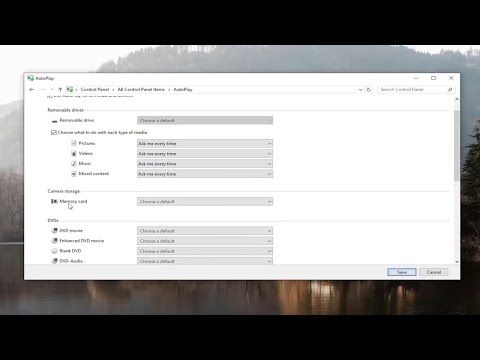Open the Memory card default dropdown
Screen dimensions: 480x360
tap(205, 202)
